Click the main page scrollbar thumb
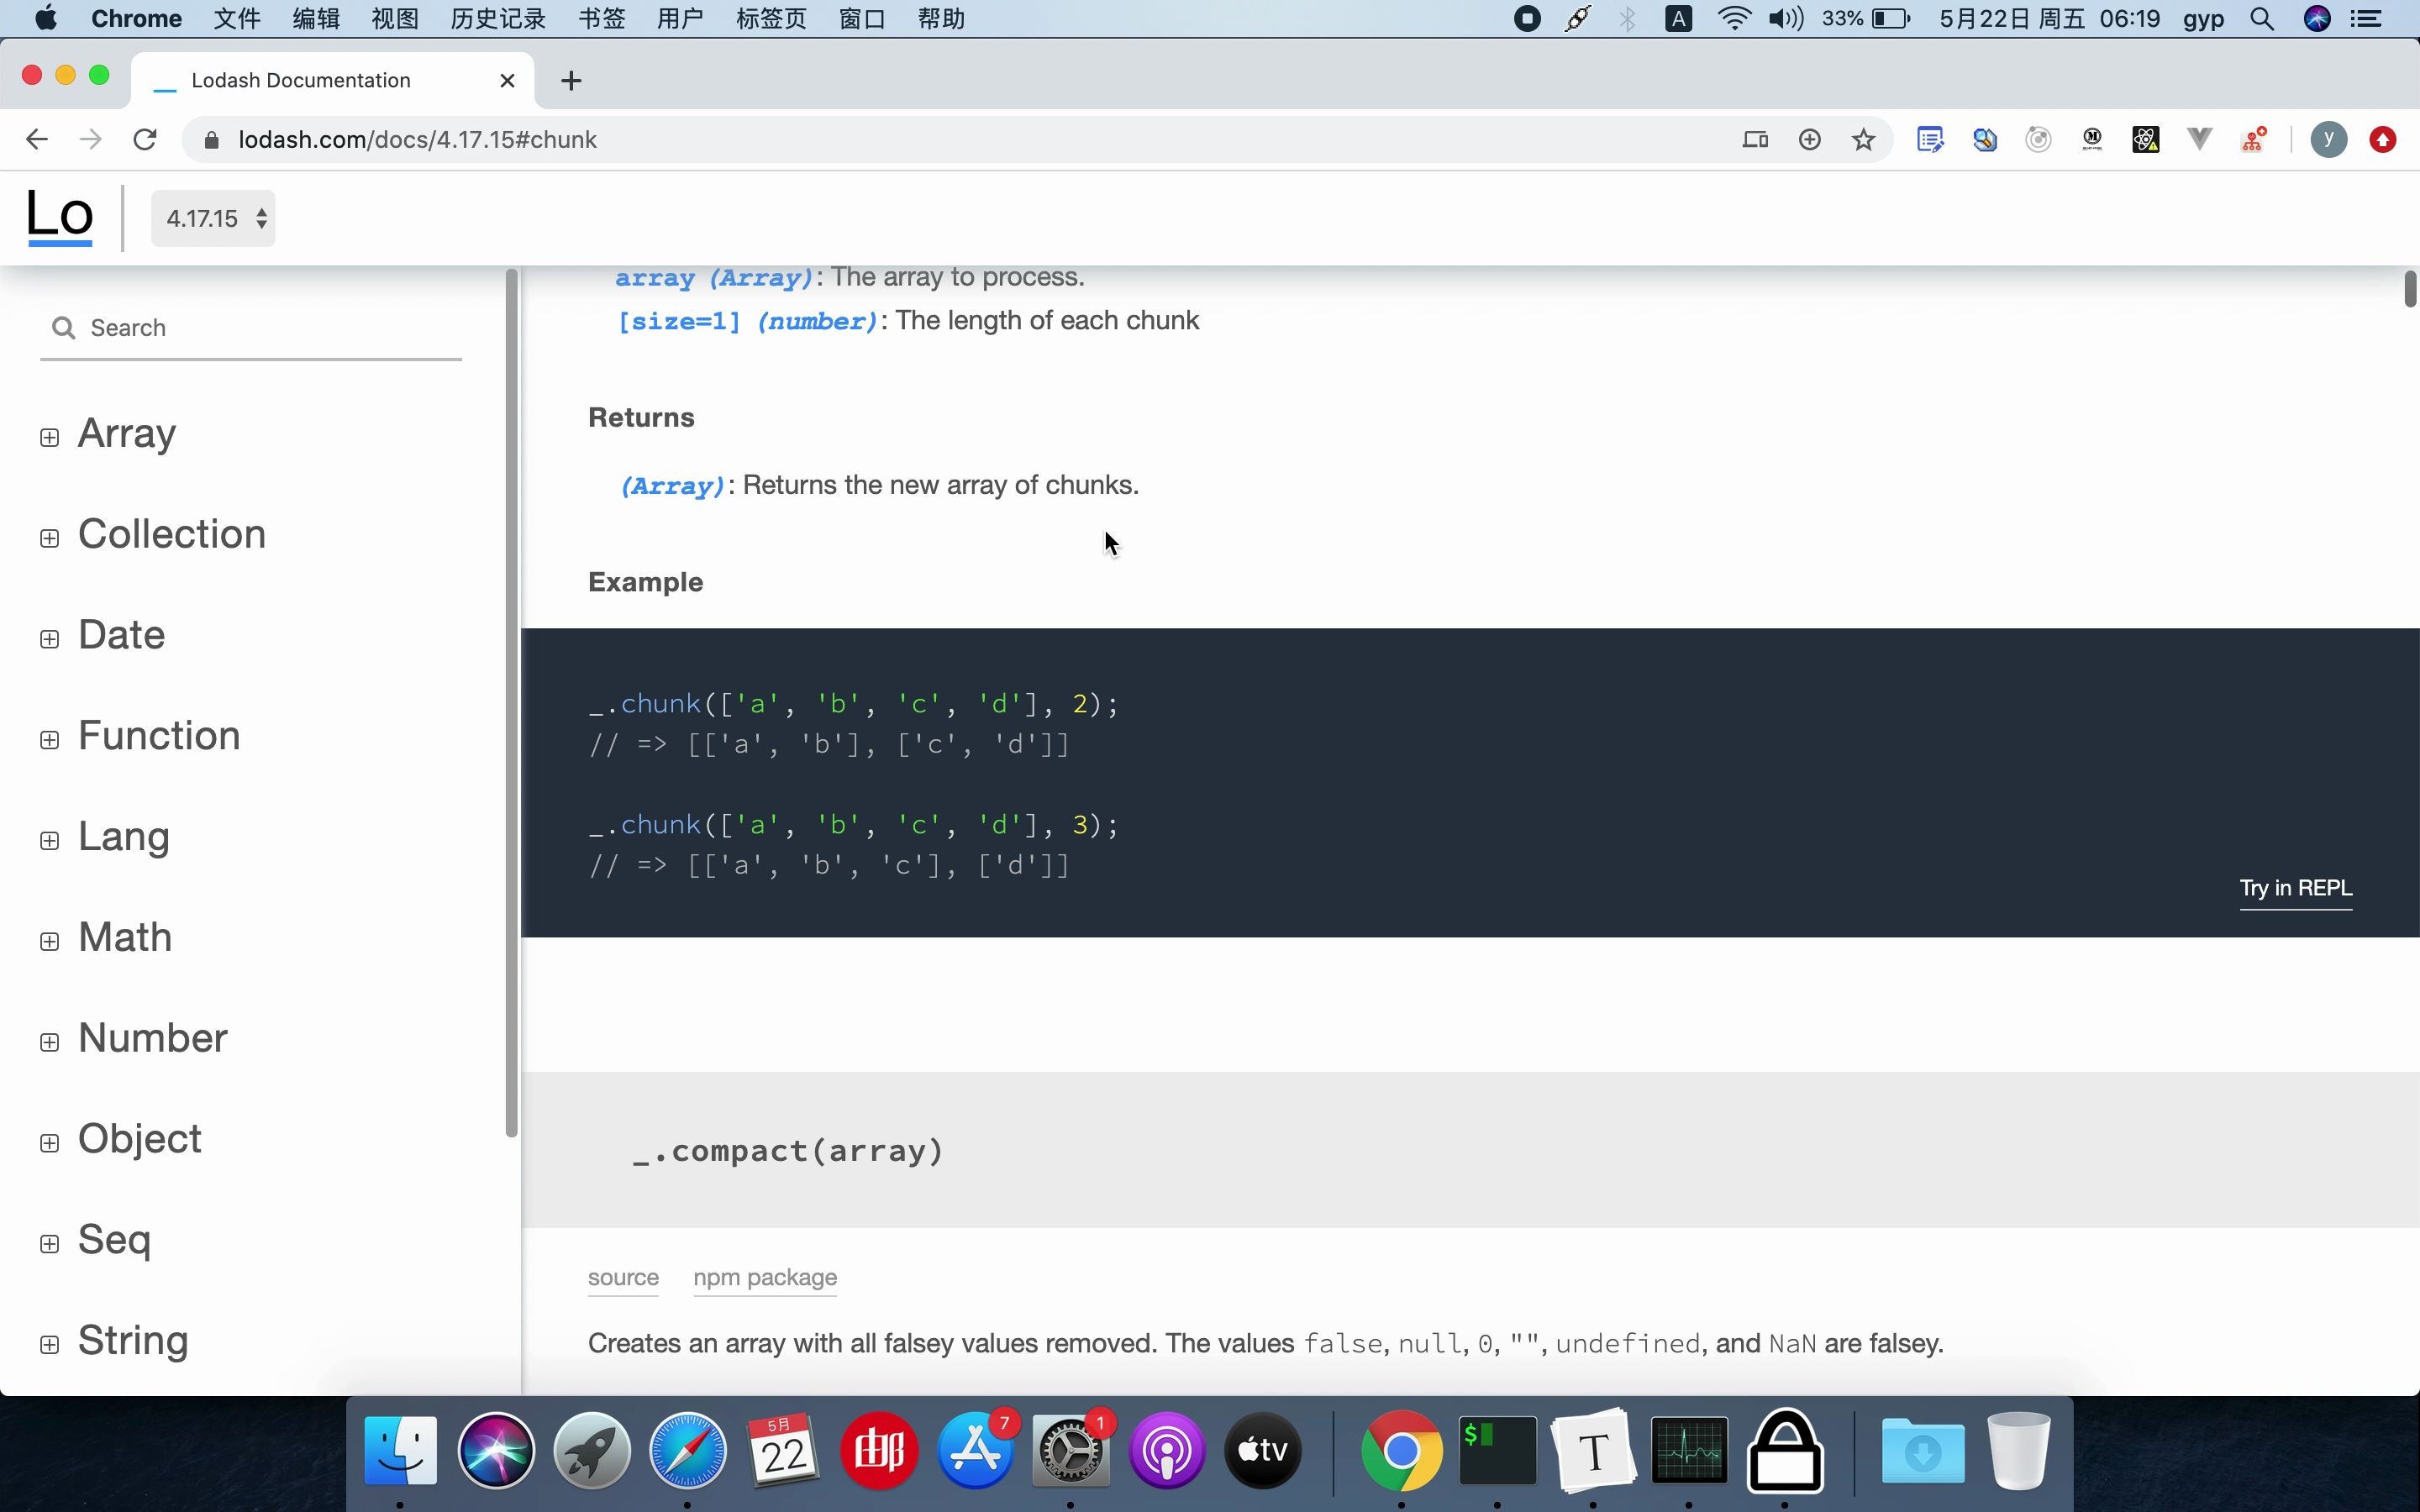The width and height of the screenshot is (2420, 1512). point(2409,289)
